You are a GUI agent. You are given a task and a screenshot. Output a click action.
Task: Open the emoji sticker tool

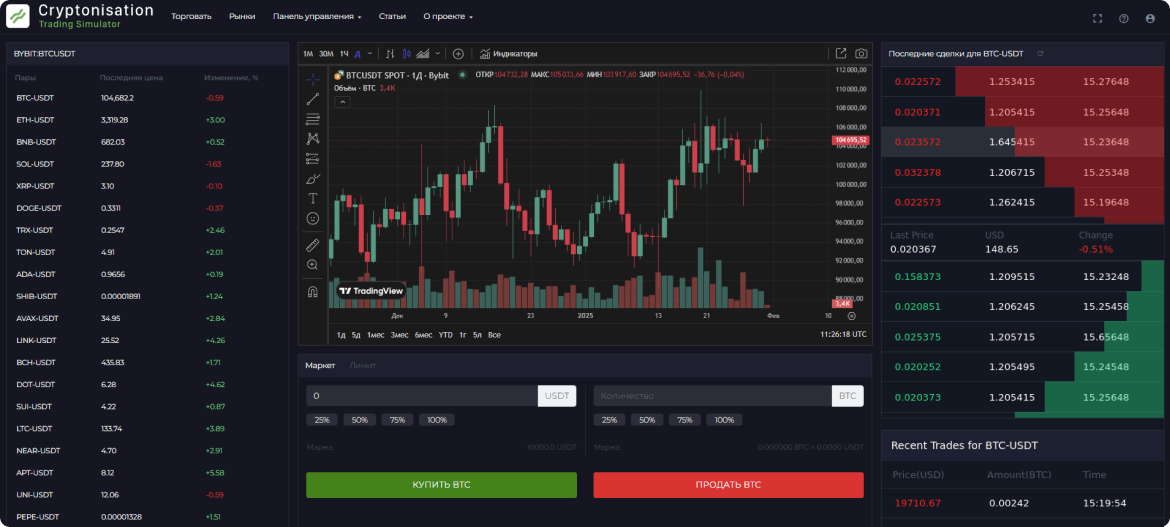(313, 218)
